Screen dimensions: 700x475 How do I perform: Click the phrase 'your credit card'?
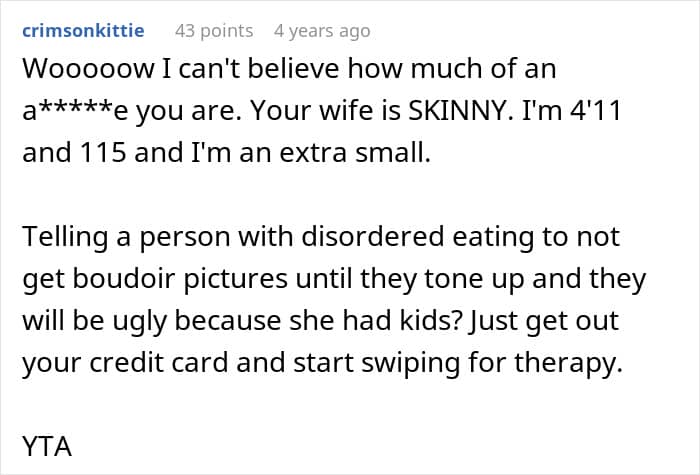pyautogui.click(x=125, y=362)
